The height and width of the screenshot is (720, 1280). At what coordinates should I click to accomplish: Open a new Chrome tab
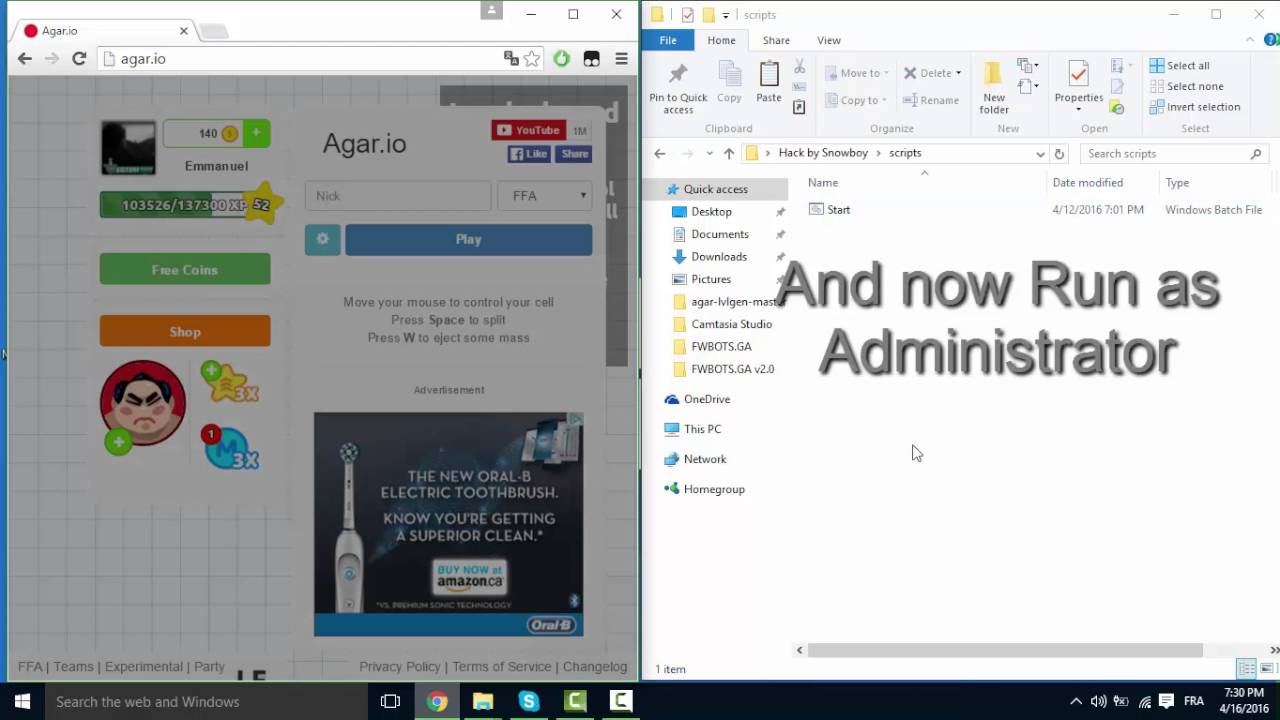pyautogui.click(x=213, y=32)
